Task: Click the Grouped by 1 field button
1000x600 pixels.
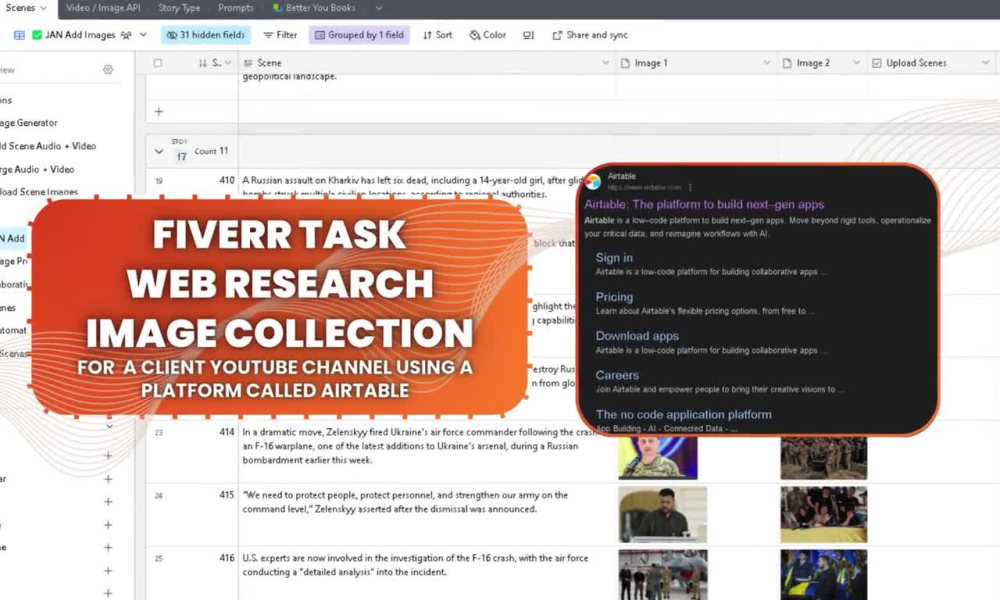Action: coord(359,35)
